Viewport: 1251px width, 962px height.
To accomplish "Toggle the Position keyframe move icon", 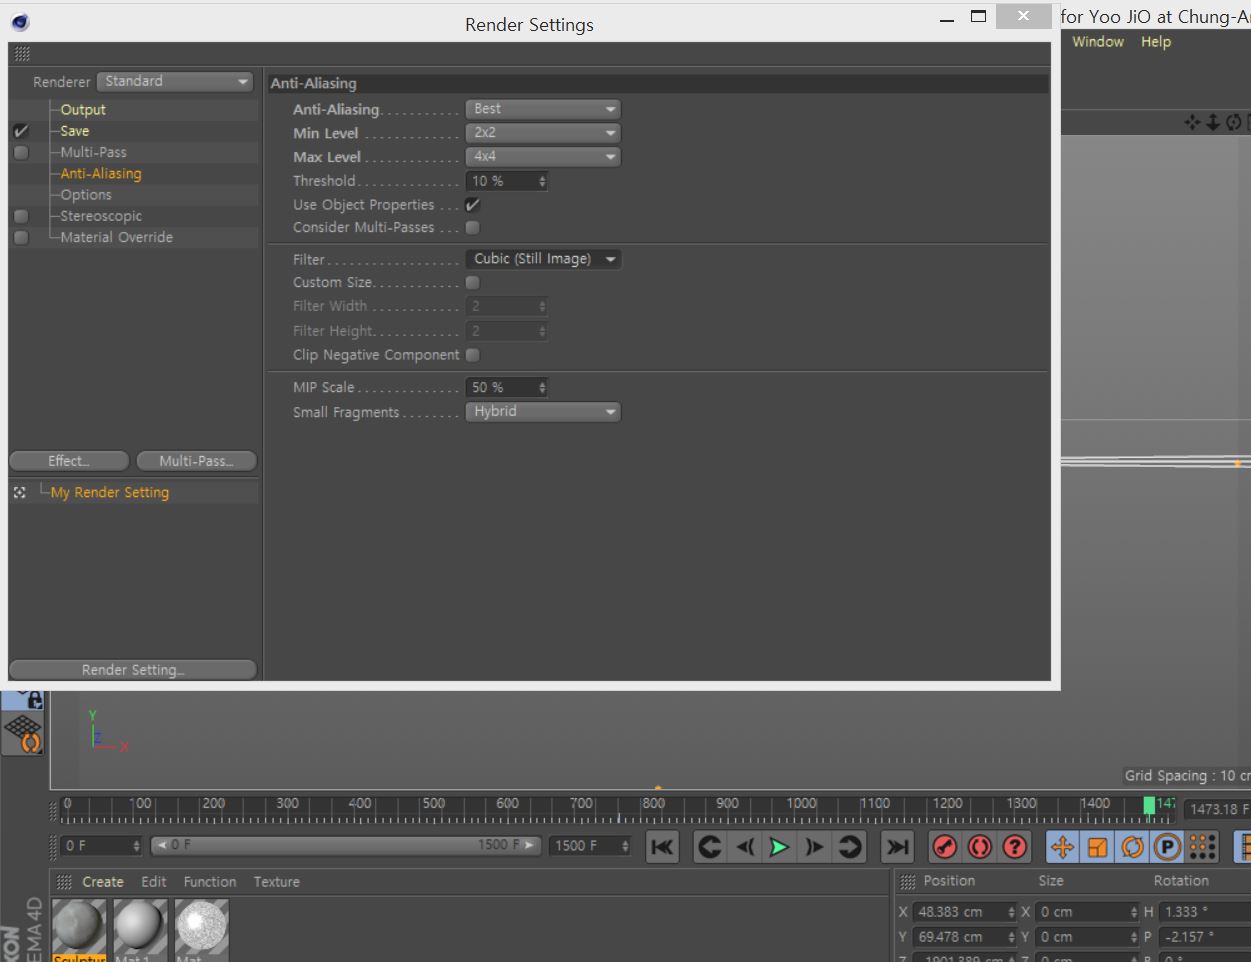I will tap(1062, 847).
